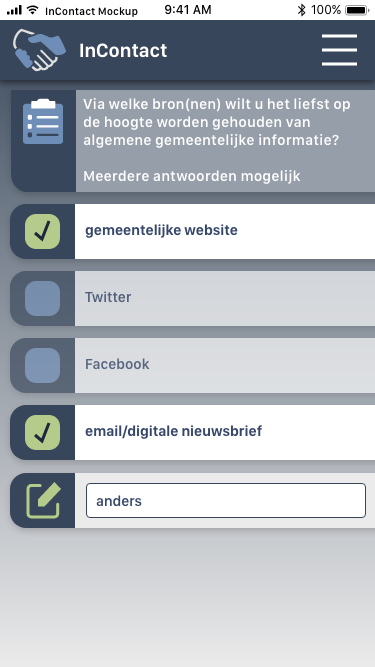Viewport: 375px width, 667px height.
Task: Tap the battery indicator icon
Action: click(357, 10)
